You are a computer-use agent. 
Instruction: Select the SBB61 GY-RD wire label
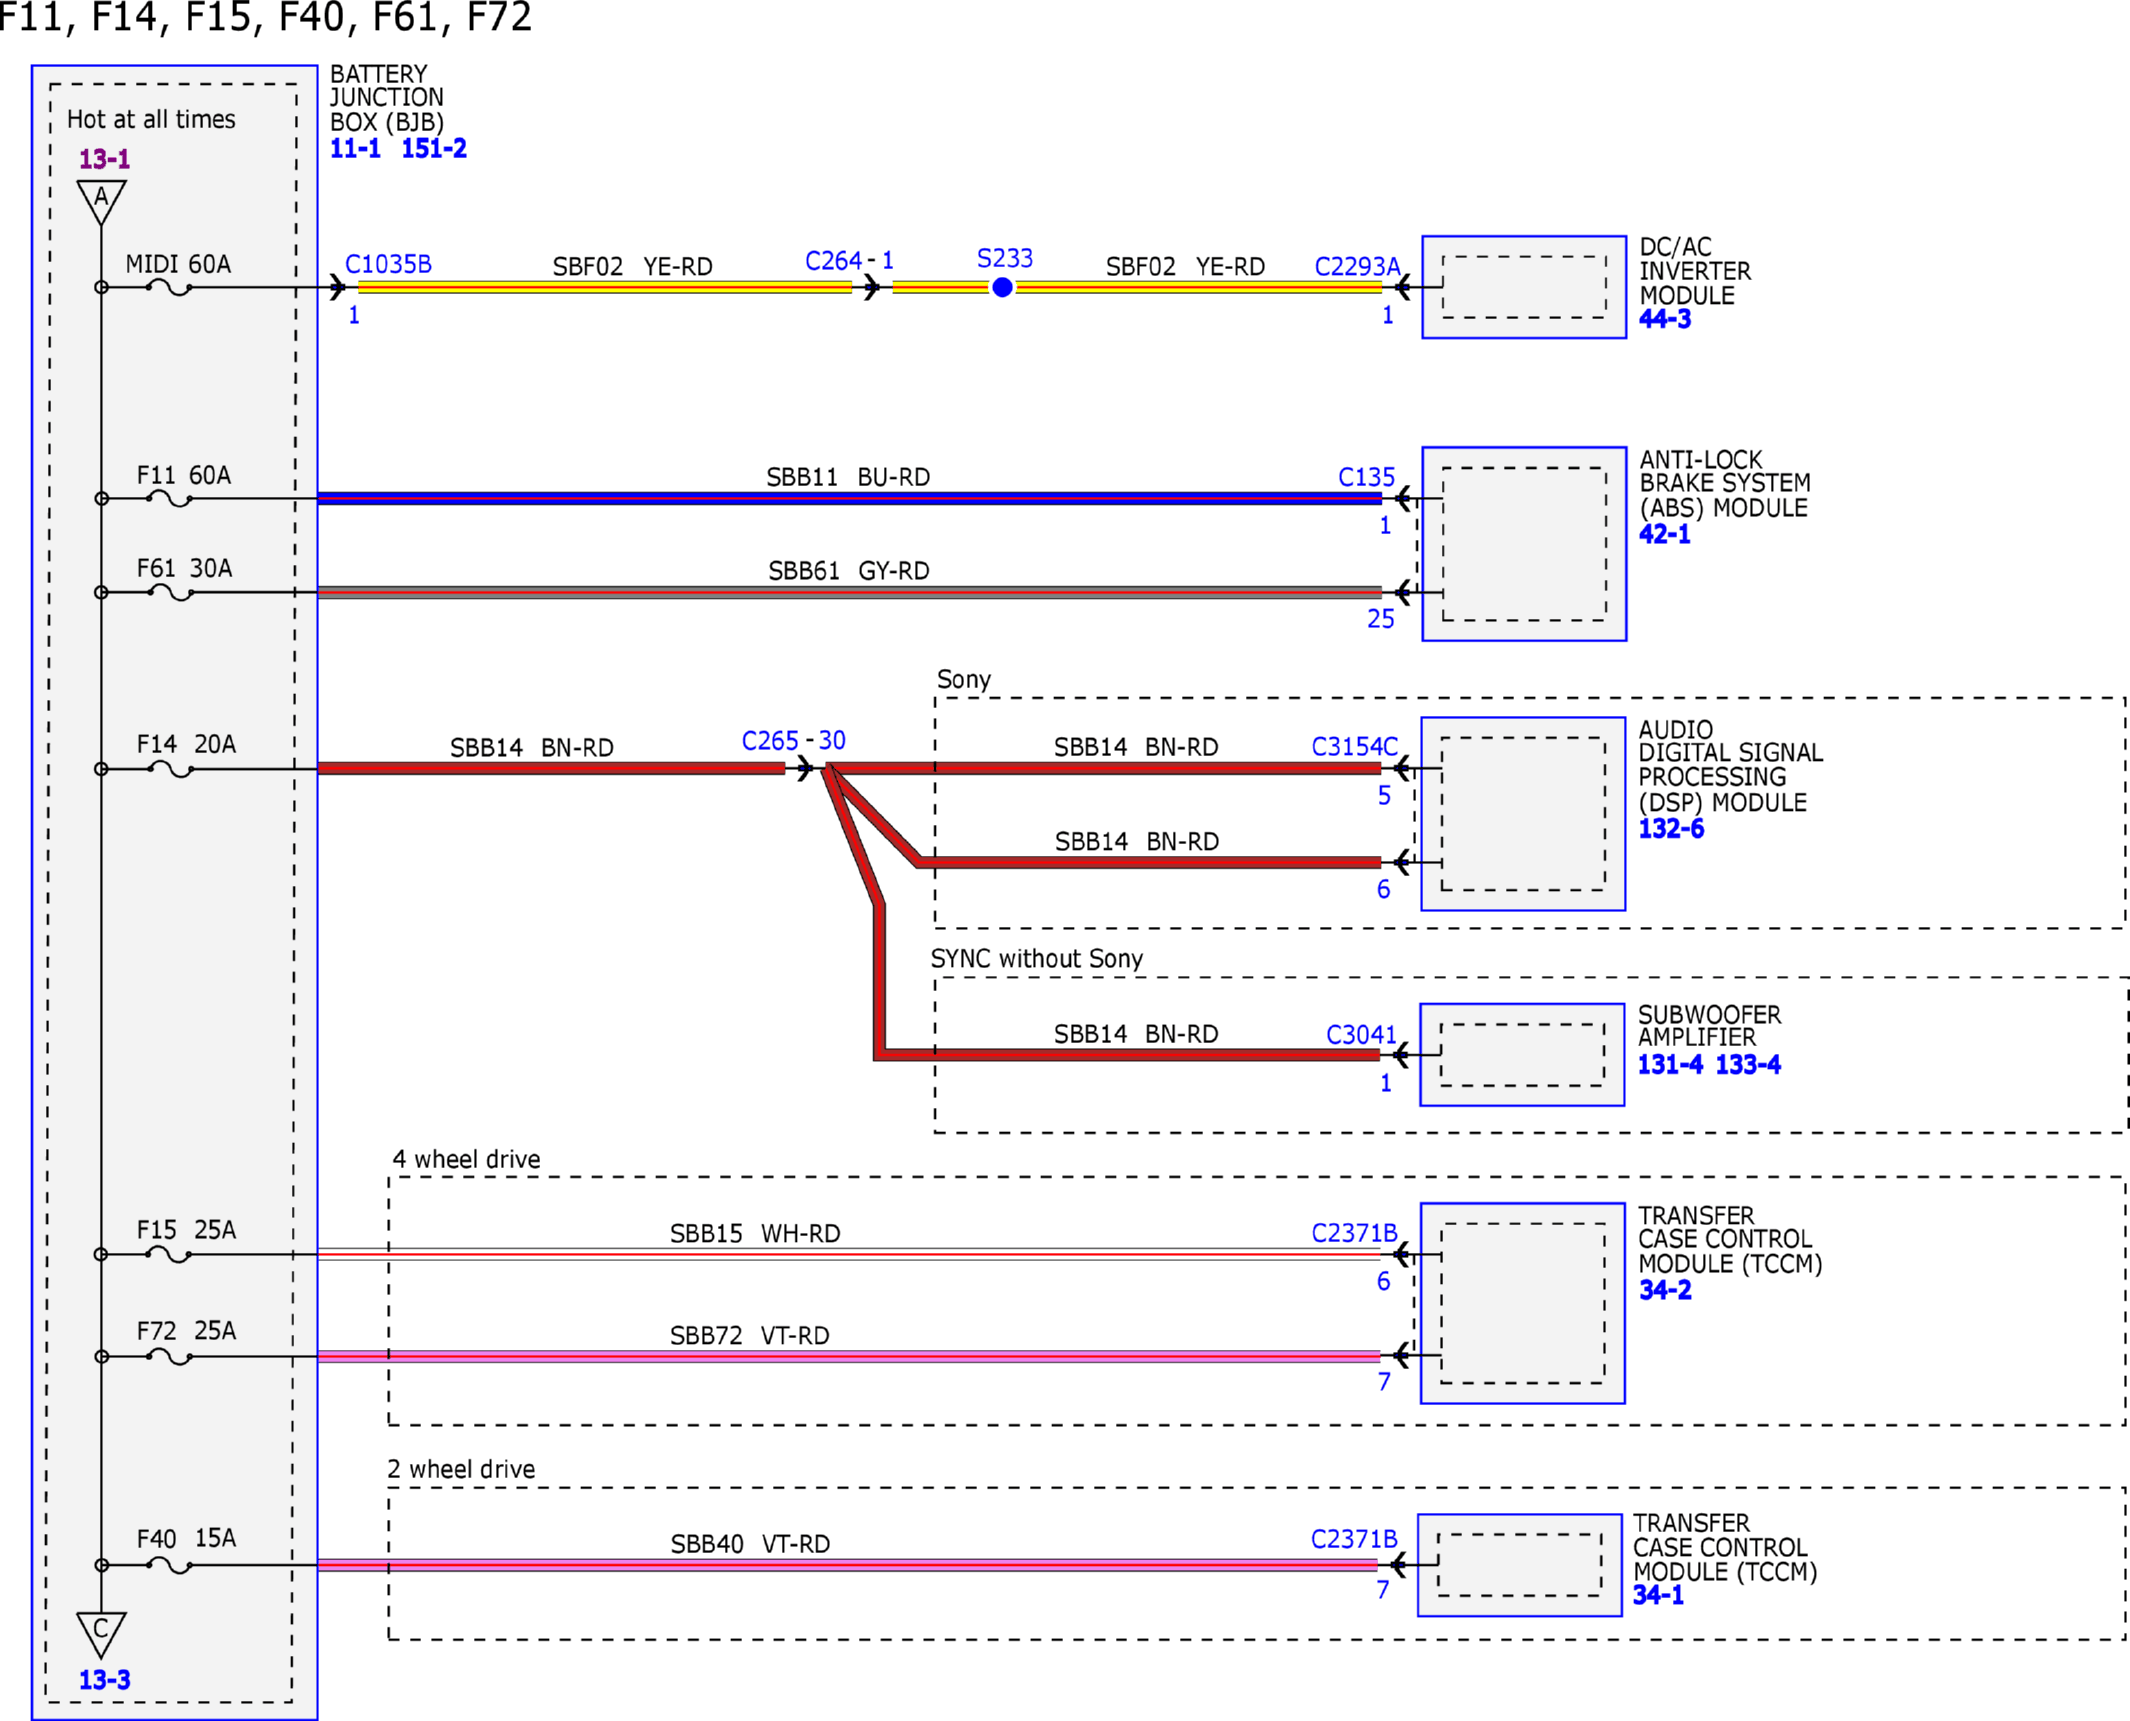(x=849, y=571)
